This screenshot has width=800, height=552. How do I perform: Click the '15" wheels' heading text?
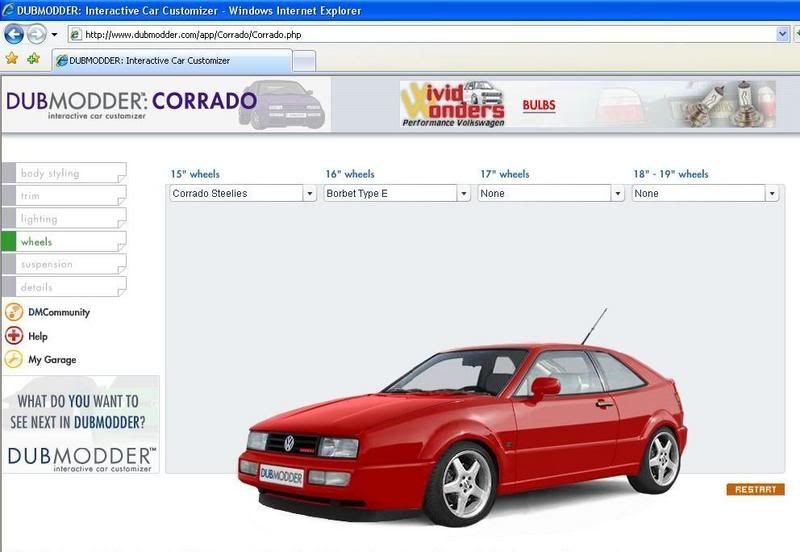click(x=195, y=174)
